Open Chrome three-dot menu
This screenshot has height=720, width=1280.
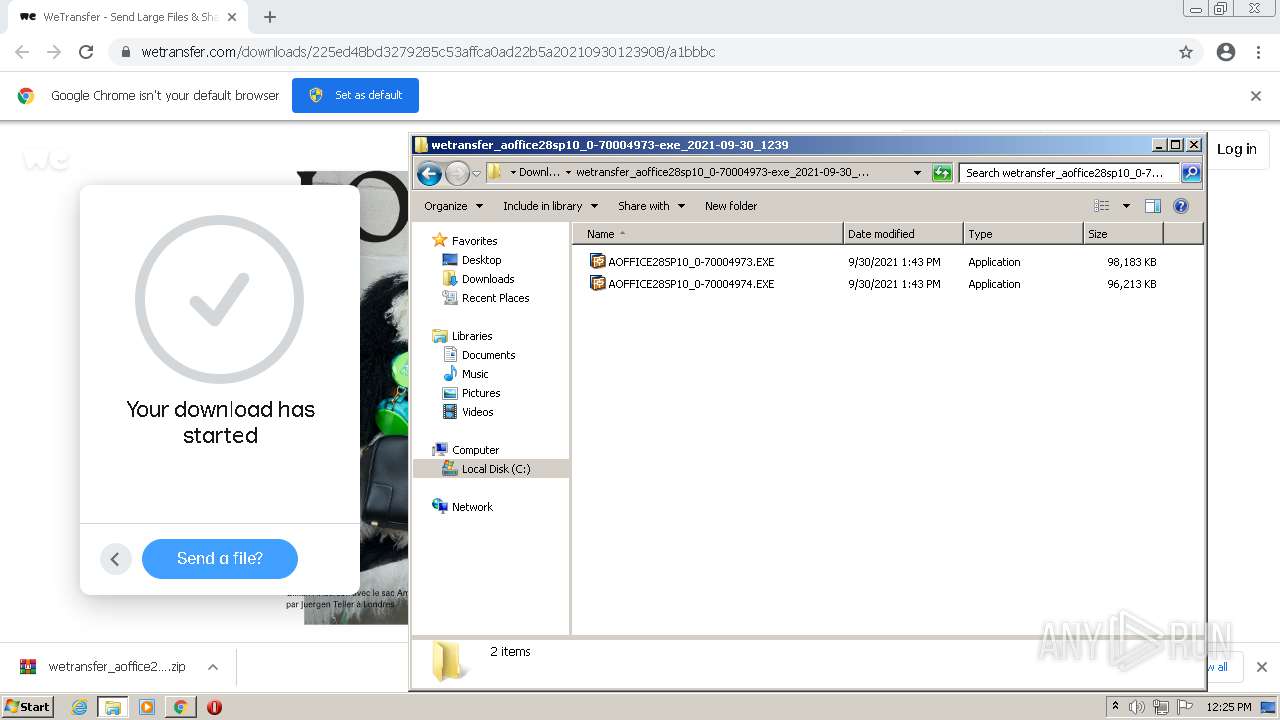1258,52
